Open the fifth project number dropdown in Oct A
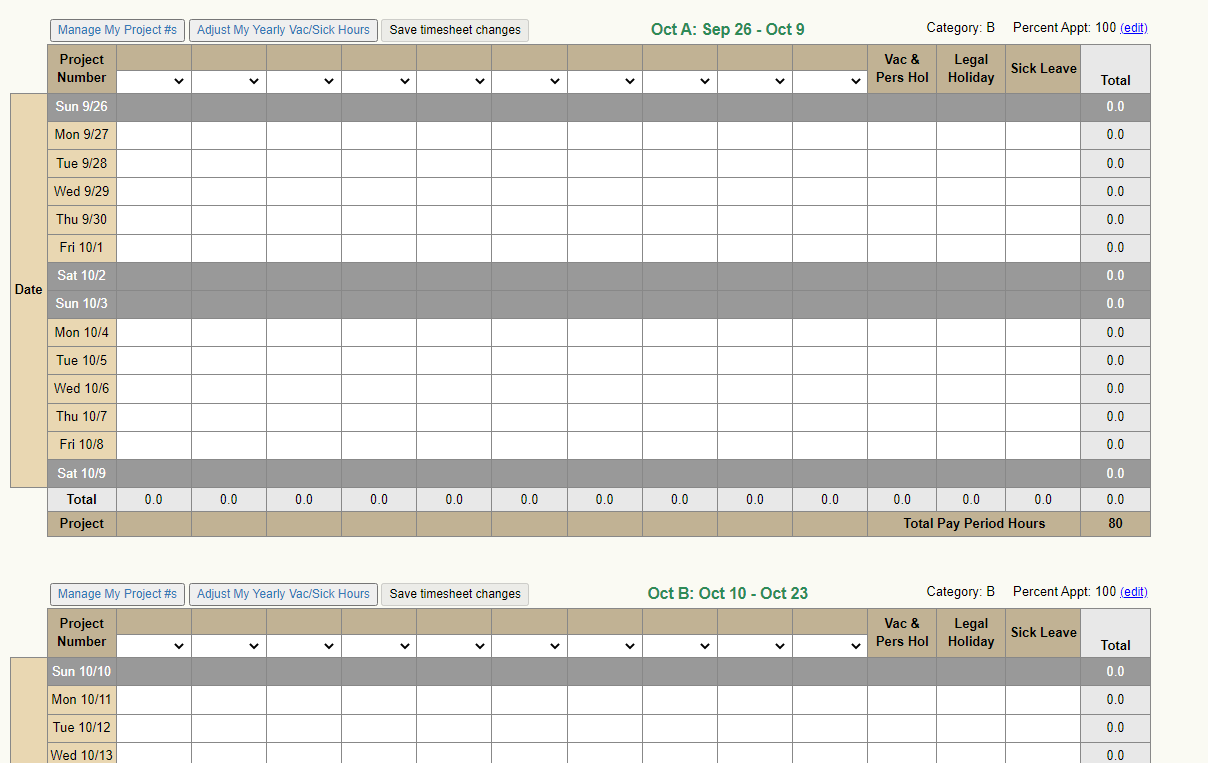This screenshot has height=763, width=1208. [x=454, y=82]
